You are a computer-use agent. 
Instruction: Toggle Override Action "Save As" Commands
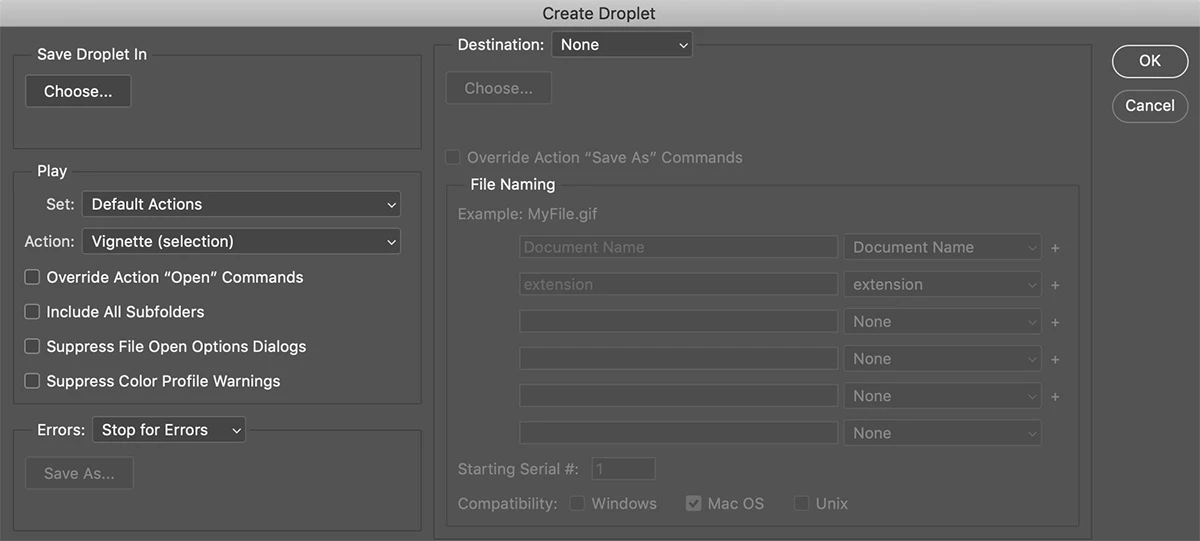click(454, 157)
